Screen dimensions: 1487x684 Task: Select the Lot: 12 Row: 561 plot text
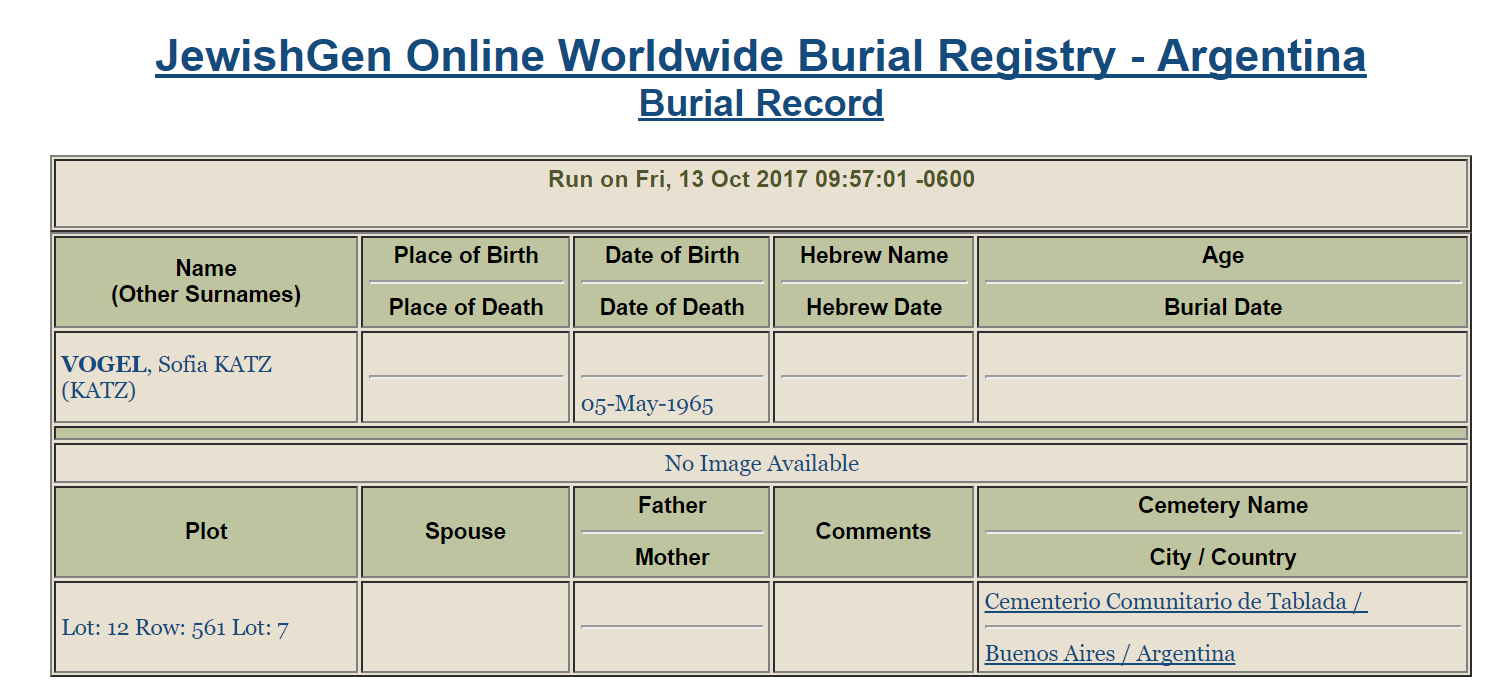click(175, 629)
